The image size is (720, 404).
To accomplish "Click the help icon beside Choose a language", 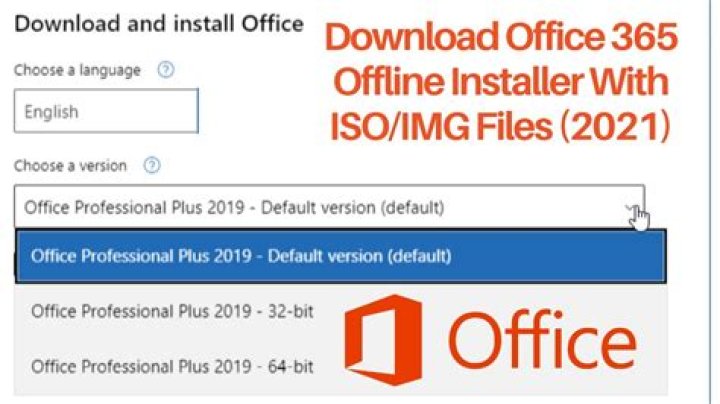I will pos(166,70).
